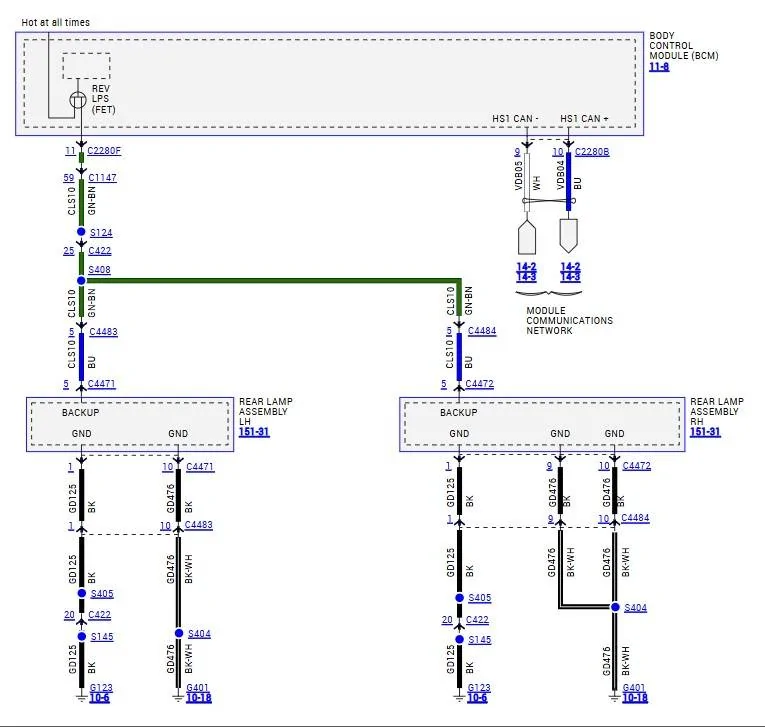Open C4483 link beside pin 5
765x727 pixels.
[x=103, y=332]
